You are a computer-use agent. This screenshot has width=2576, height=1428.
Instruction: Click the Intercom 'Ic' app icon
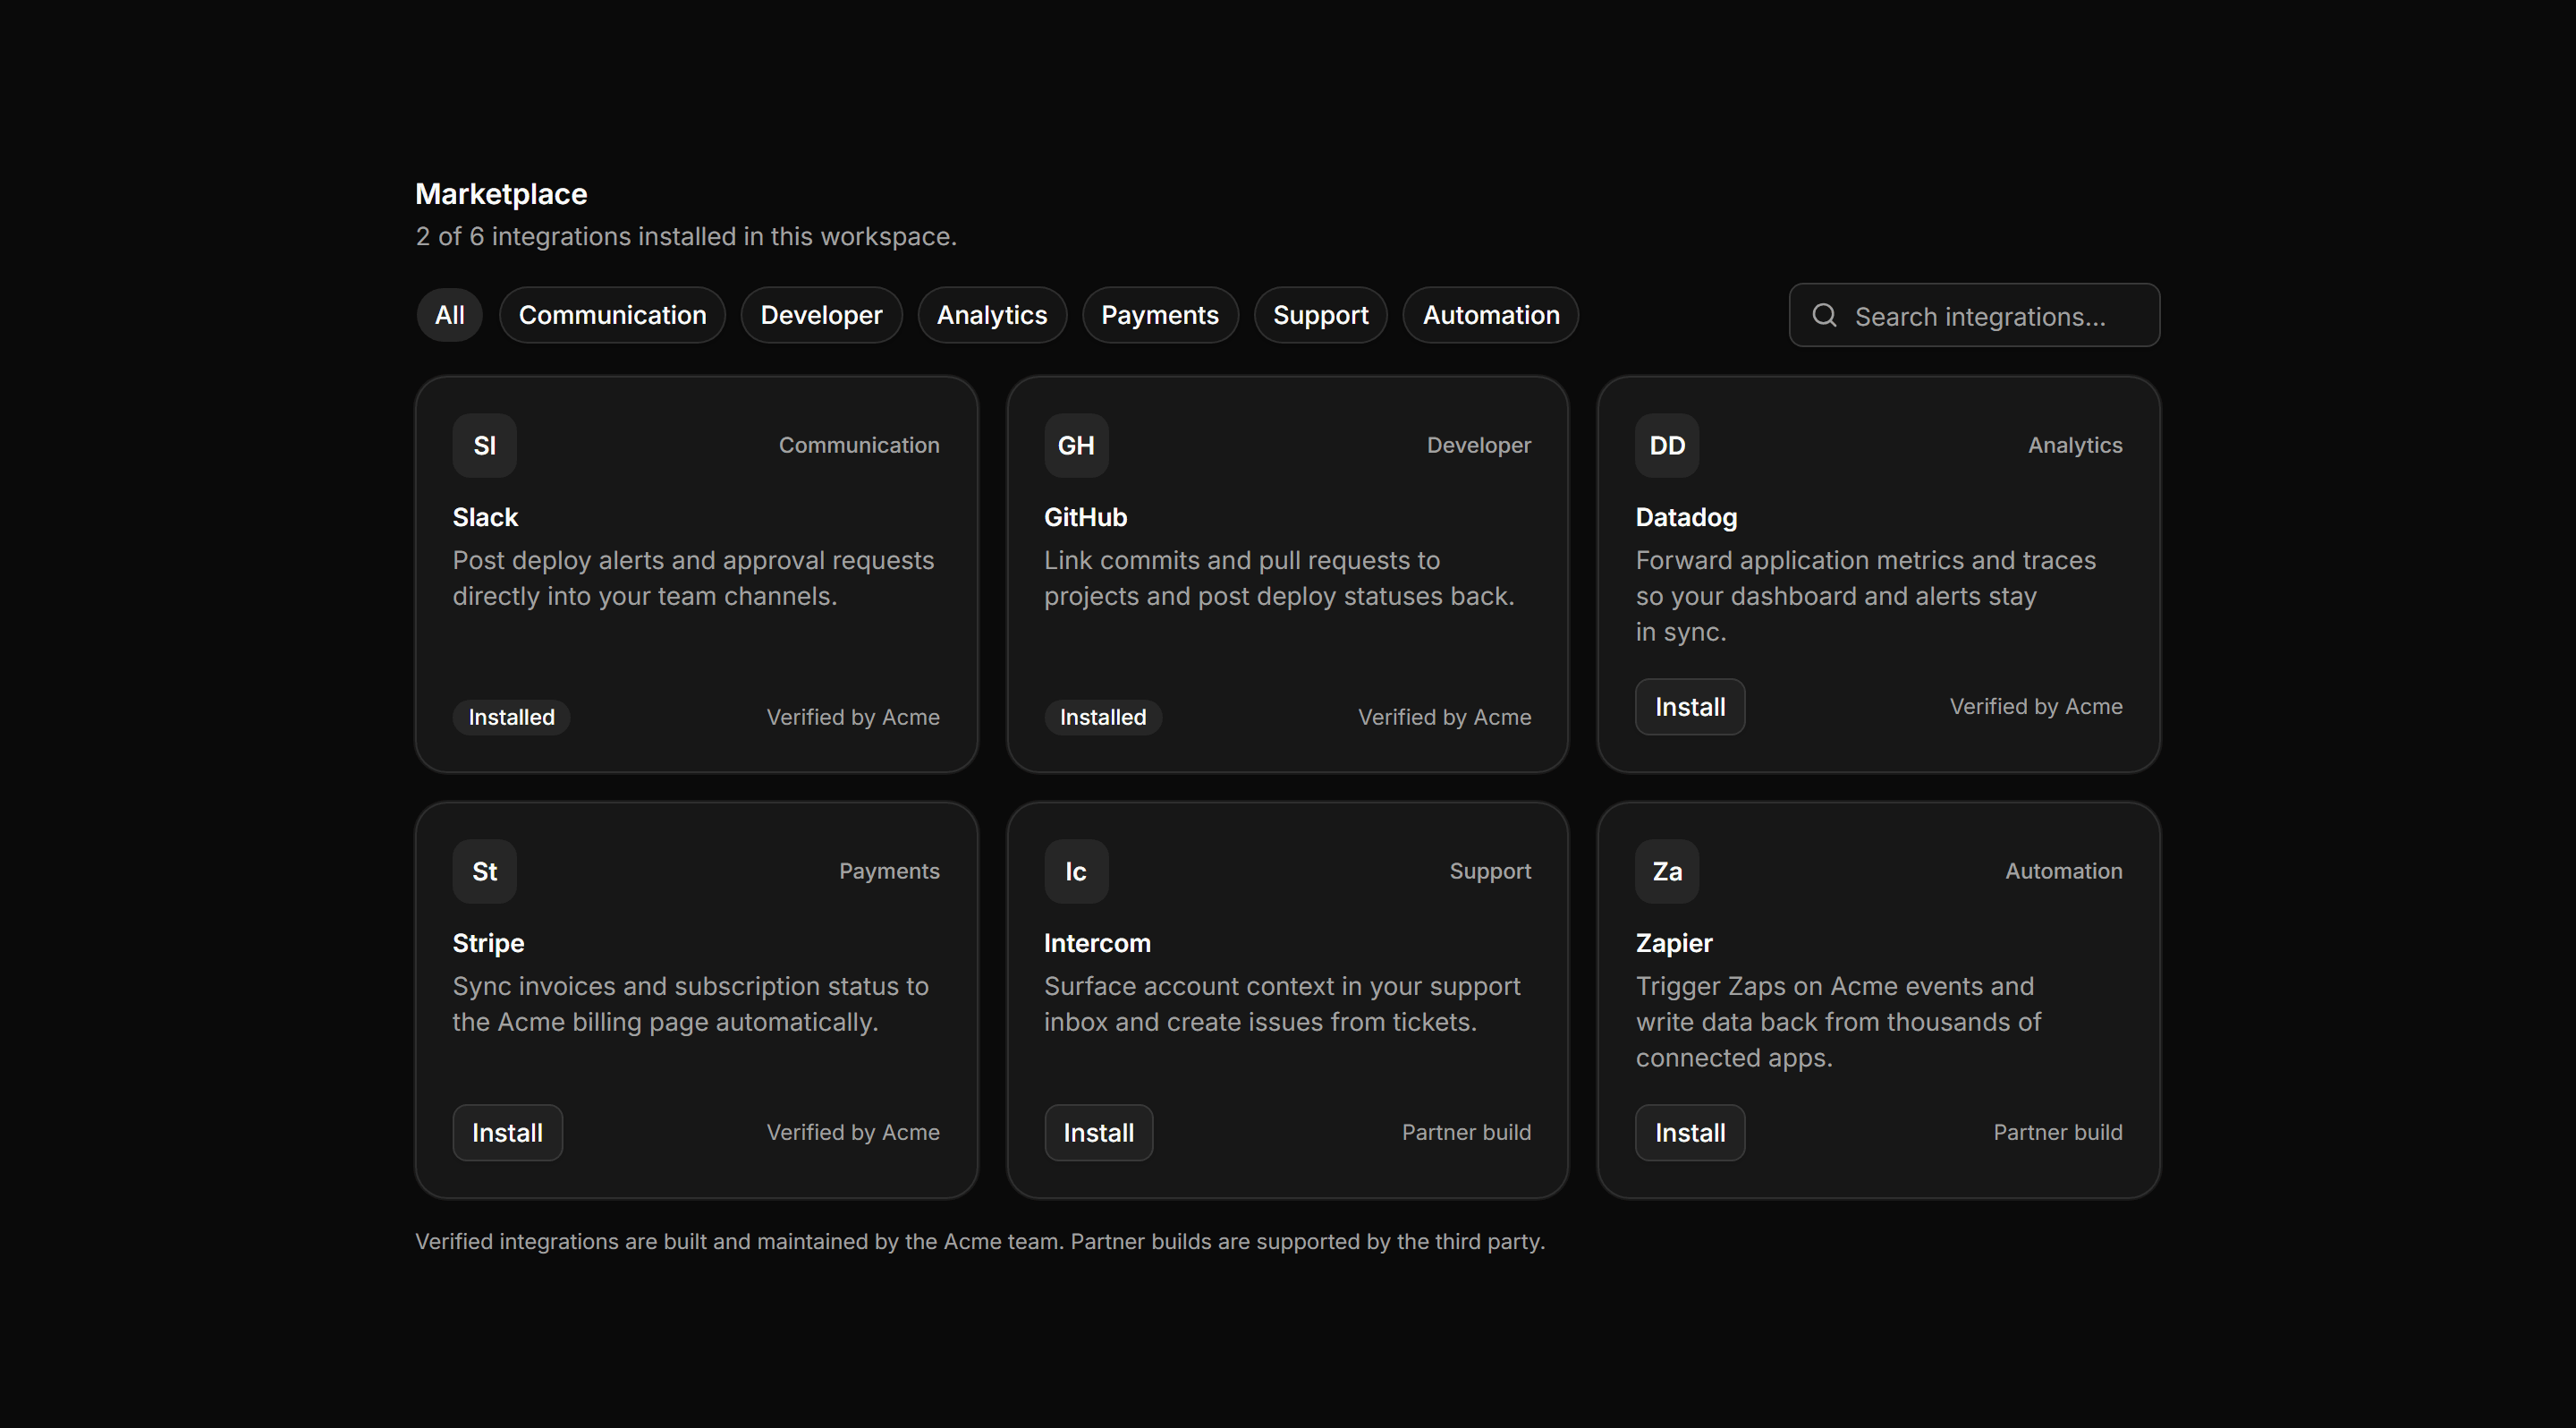[x=1076, y=871]
